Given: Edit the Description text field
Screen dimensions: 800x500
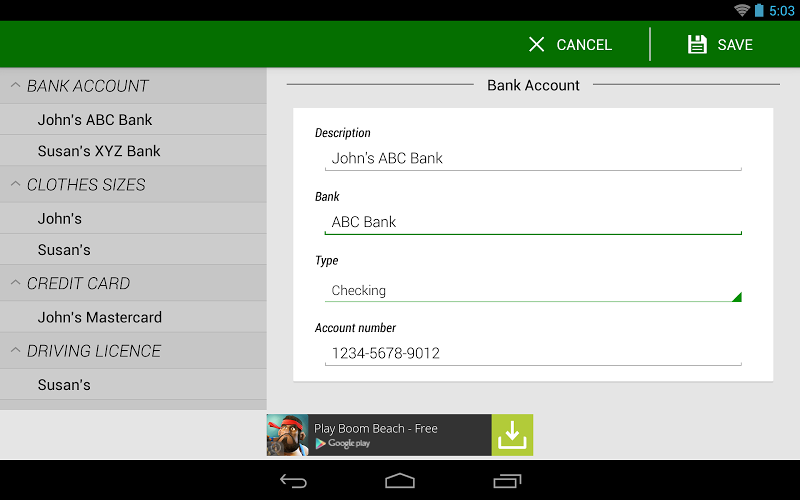Looking at the screenshot, I should point(532,158).
